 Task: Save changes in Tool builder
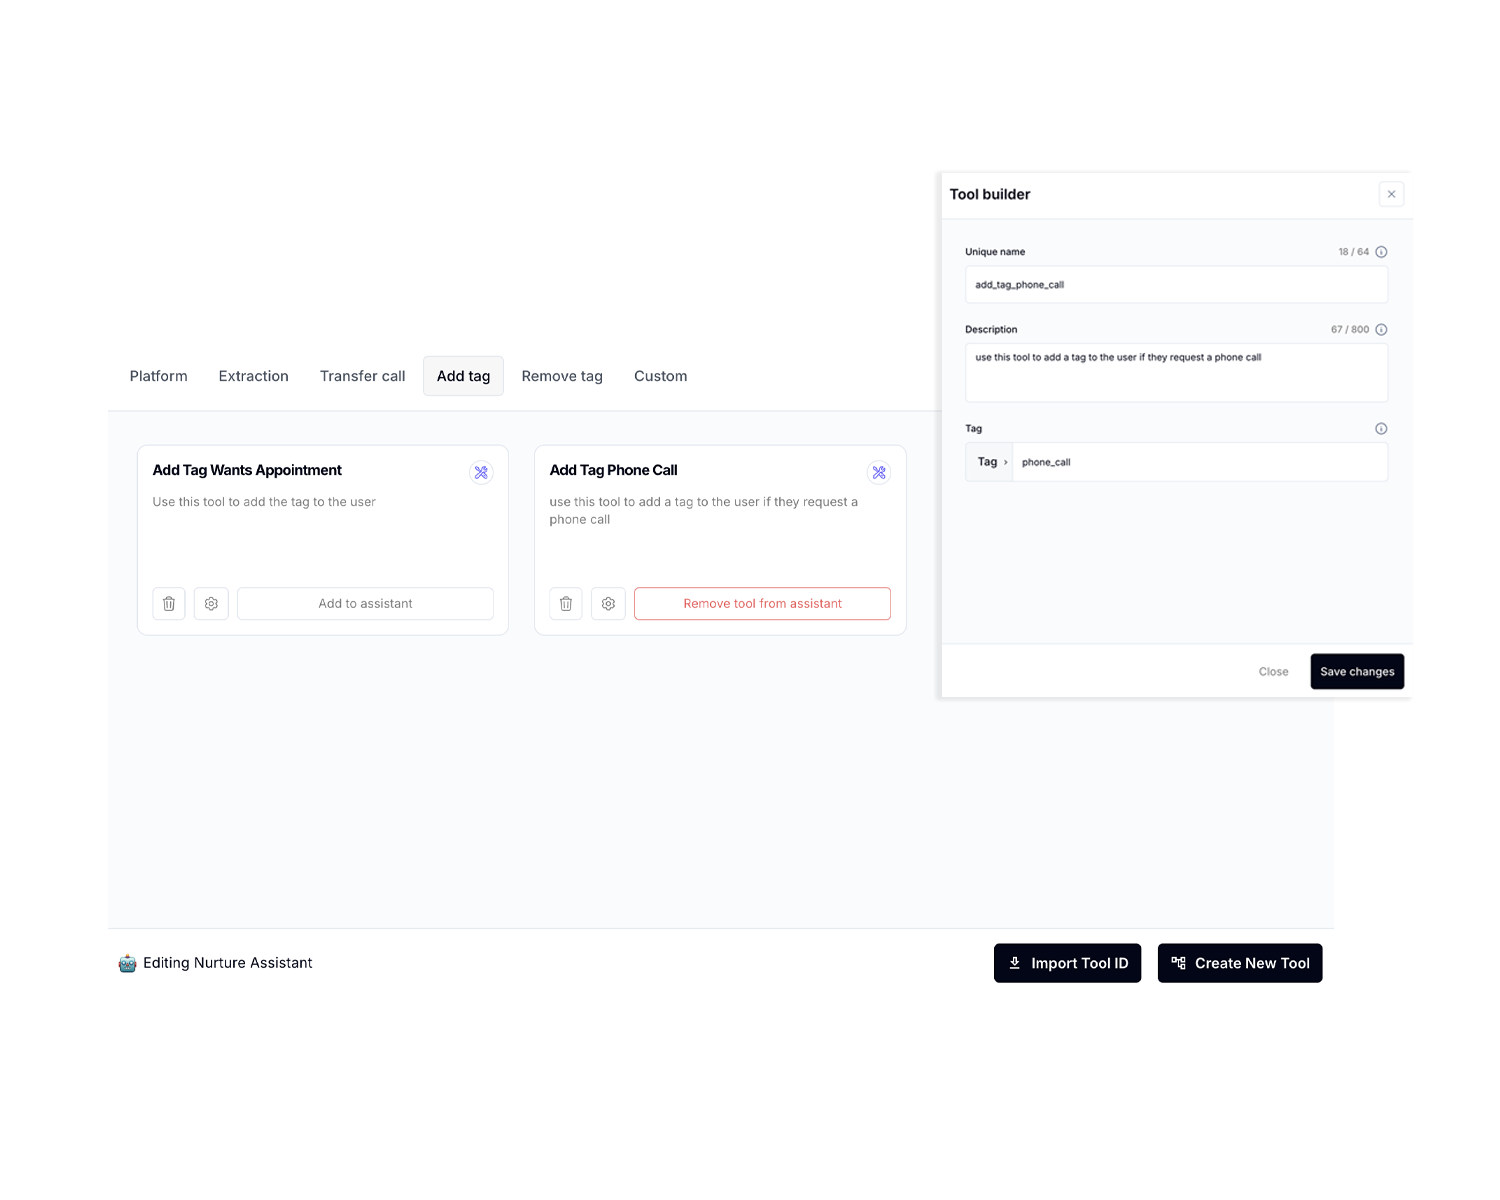click(1357, 672)
